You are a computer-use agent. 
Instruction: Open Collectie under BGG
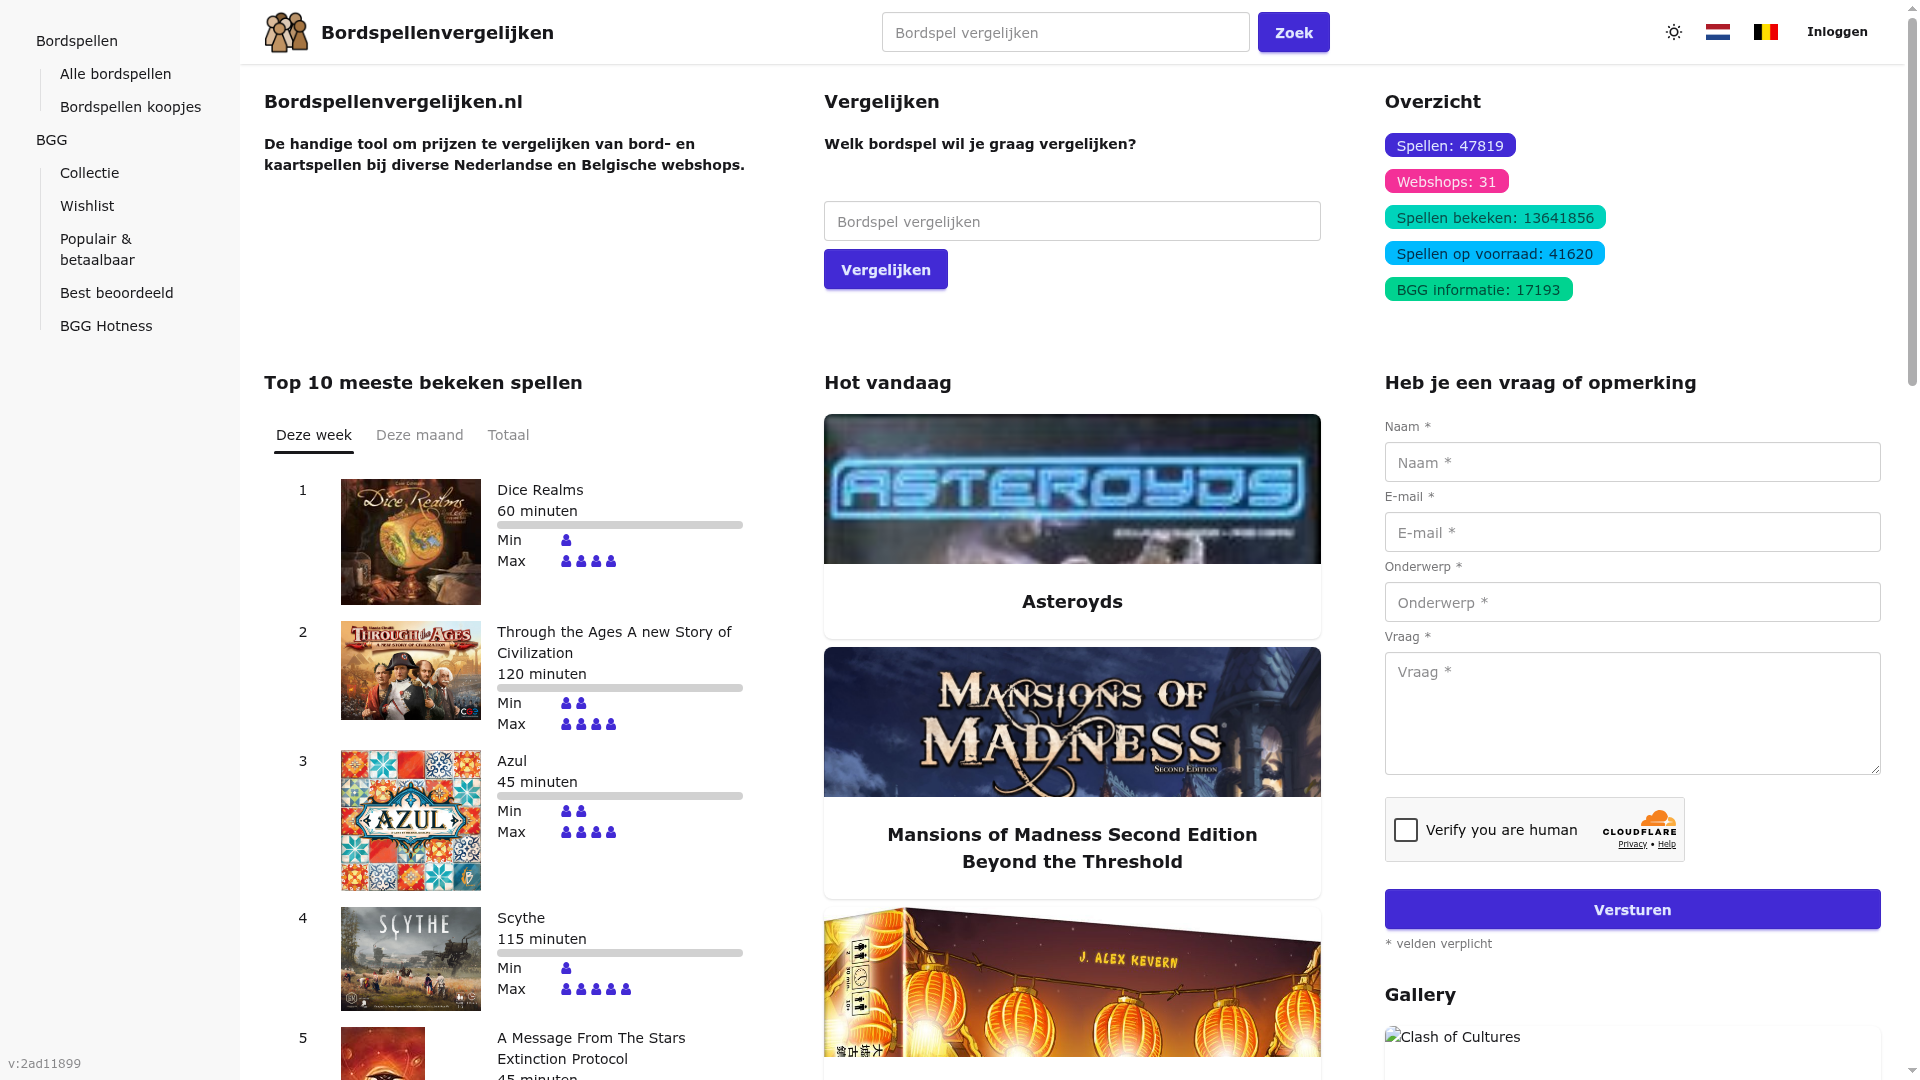pyautogui.click(x=90, y=173)
